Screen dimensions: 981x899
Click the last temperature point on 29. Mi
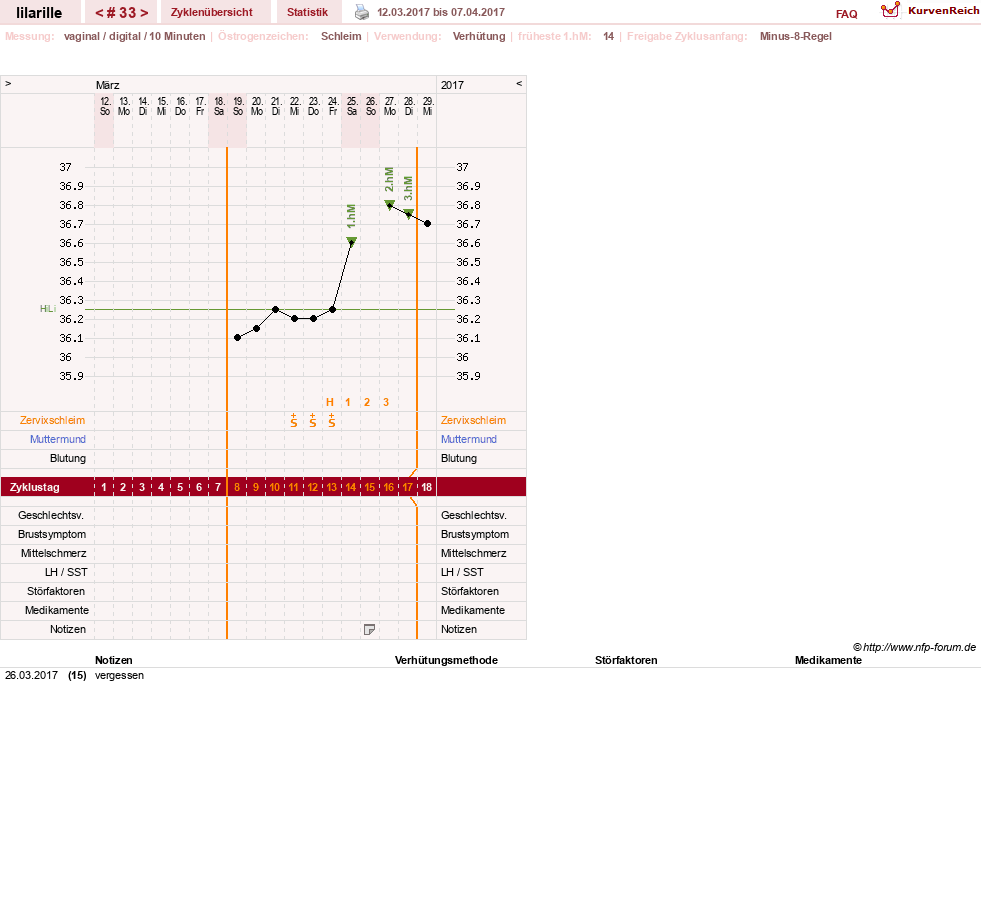tap(428, 223)
